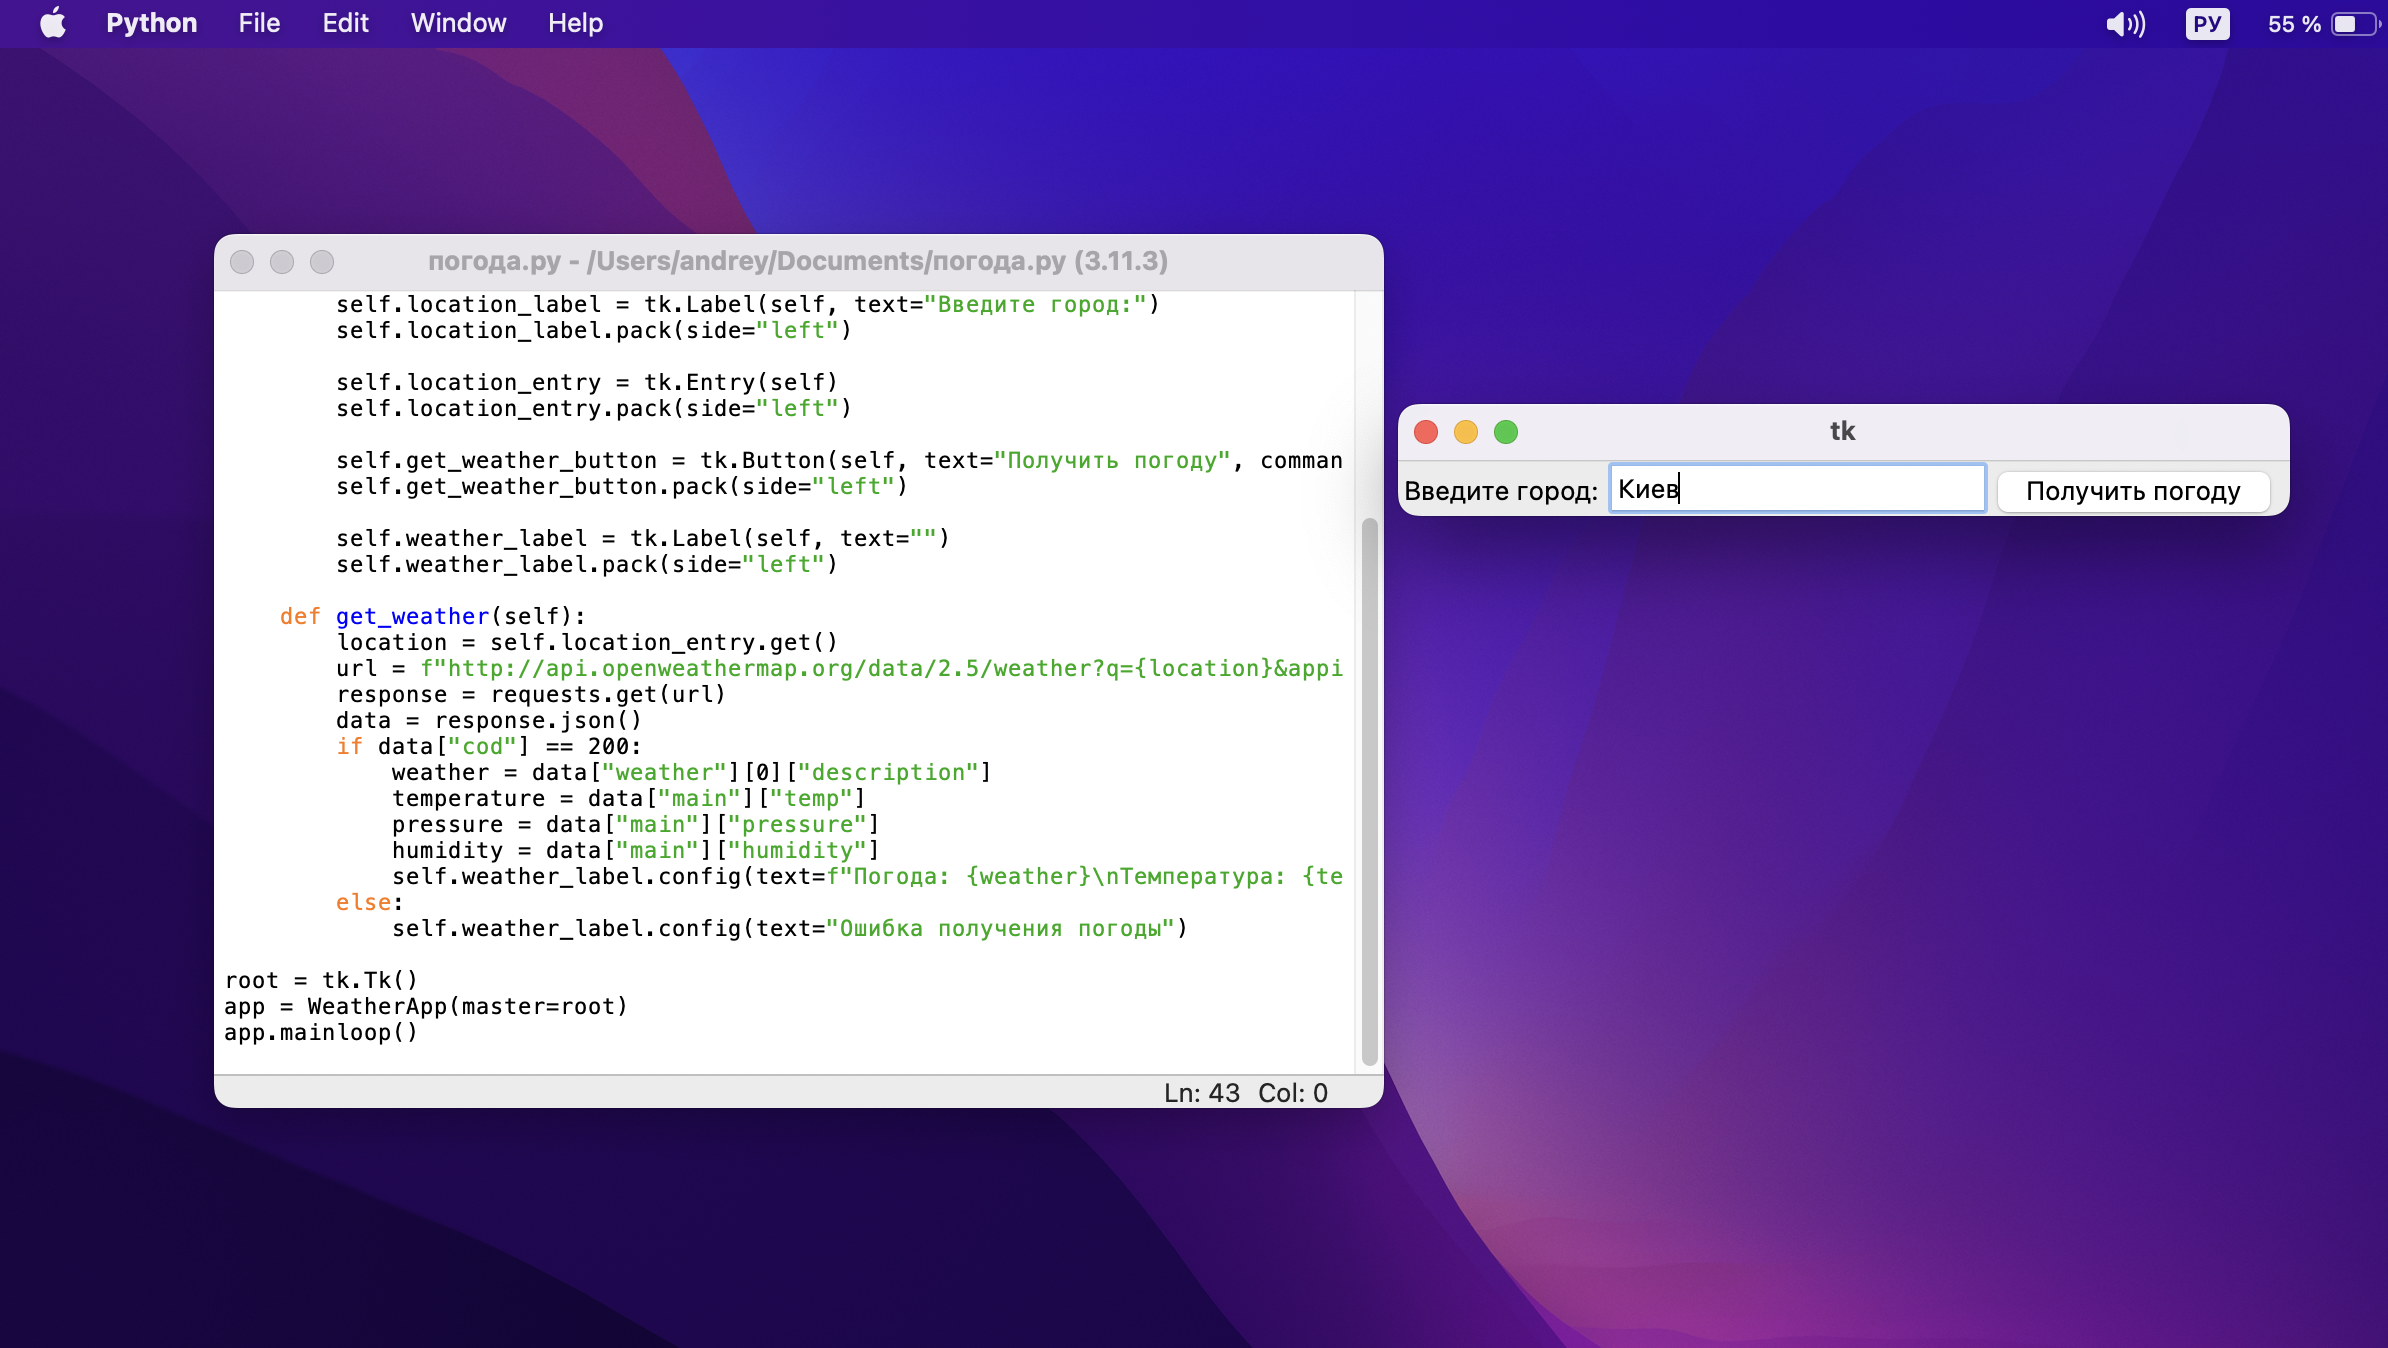This screenshot has height=1348, width=2388.
Task: Close the tk window with red button
Action: [1426, 432]
